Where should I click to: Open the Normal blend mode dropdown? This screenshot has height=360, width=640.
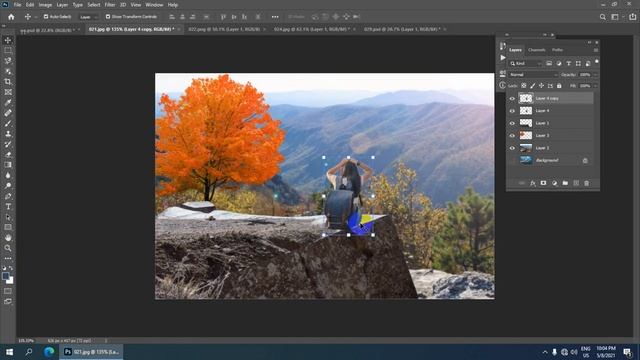[533, 75]
